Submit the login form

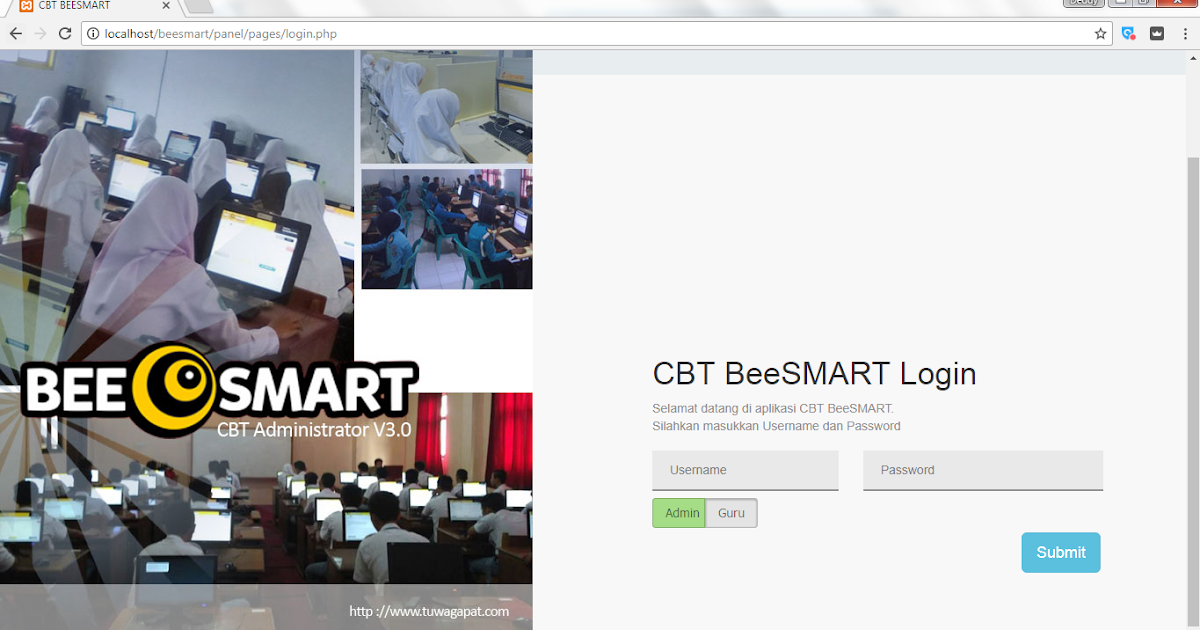(1060, 552)
